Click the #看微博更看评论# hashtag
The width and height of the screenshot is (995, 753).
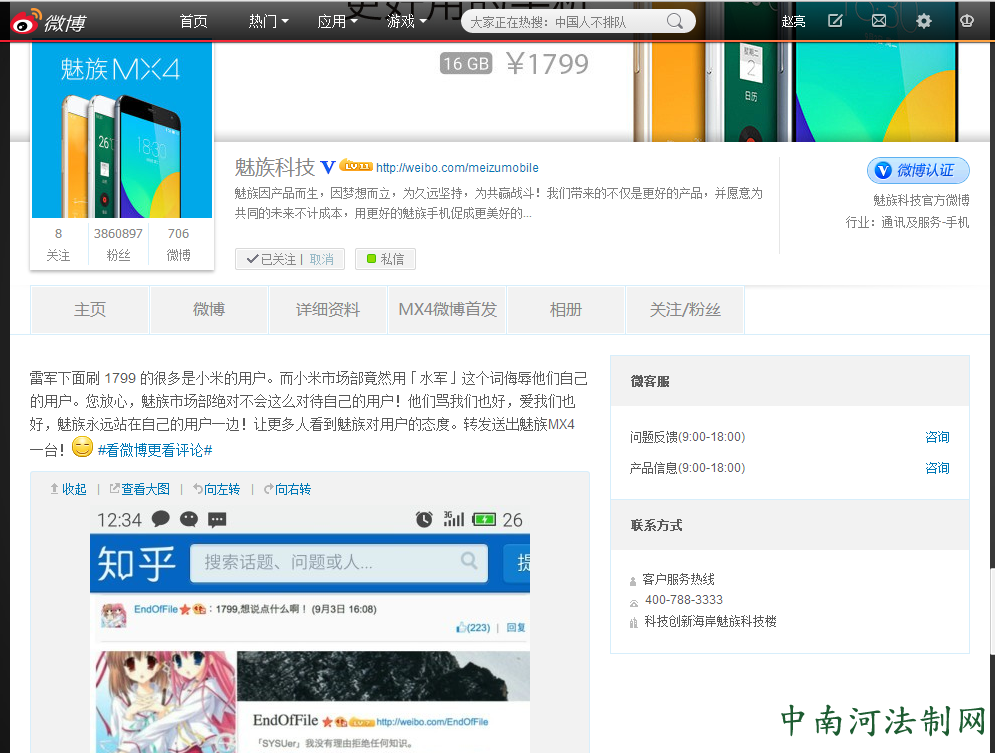pyautogui.click(x=155, y=450)
